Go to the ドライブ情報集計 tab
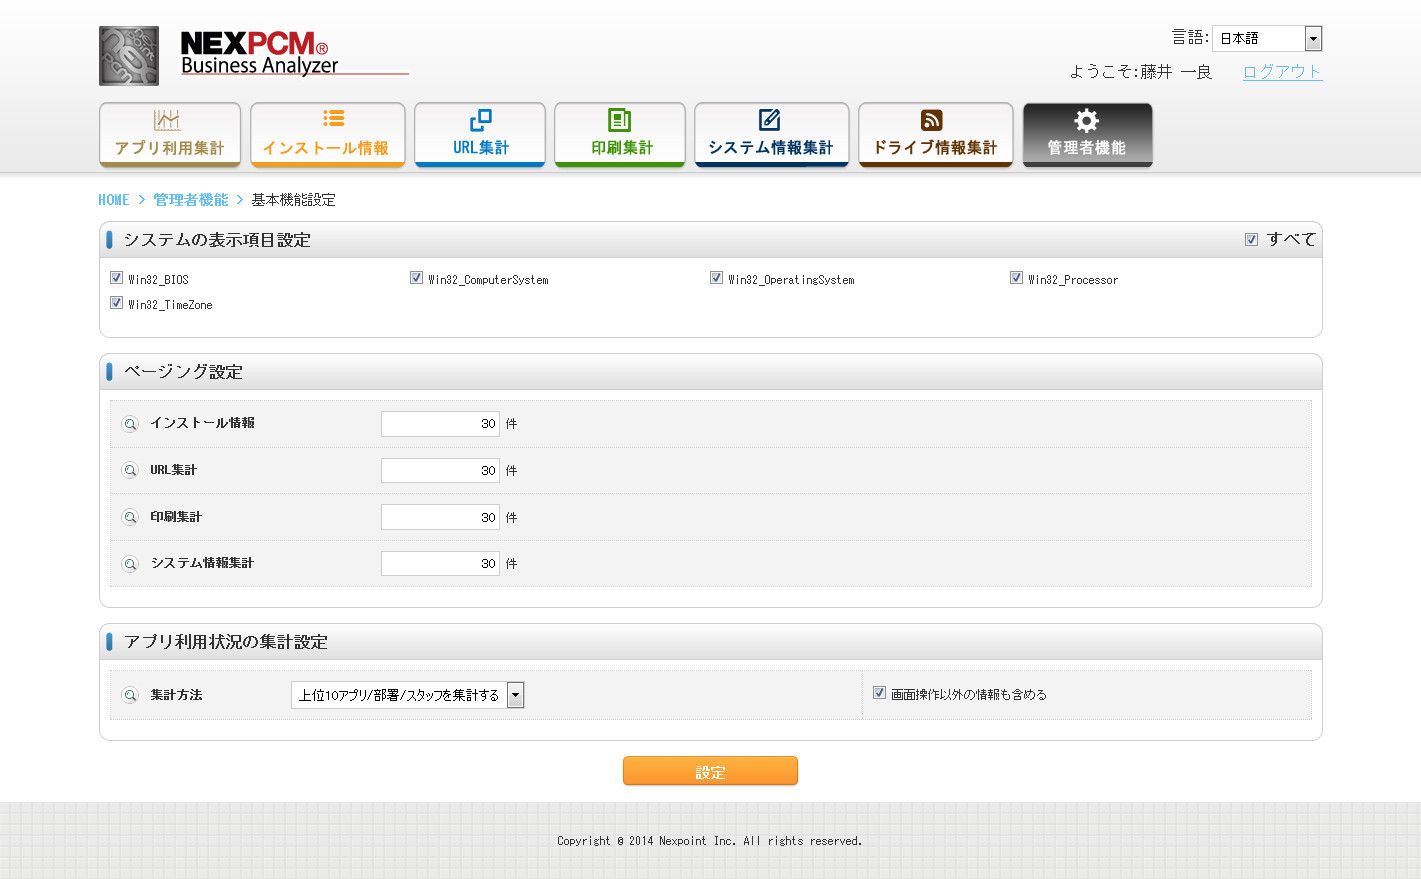1421x879 pixels. click(936, 135)
